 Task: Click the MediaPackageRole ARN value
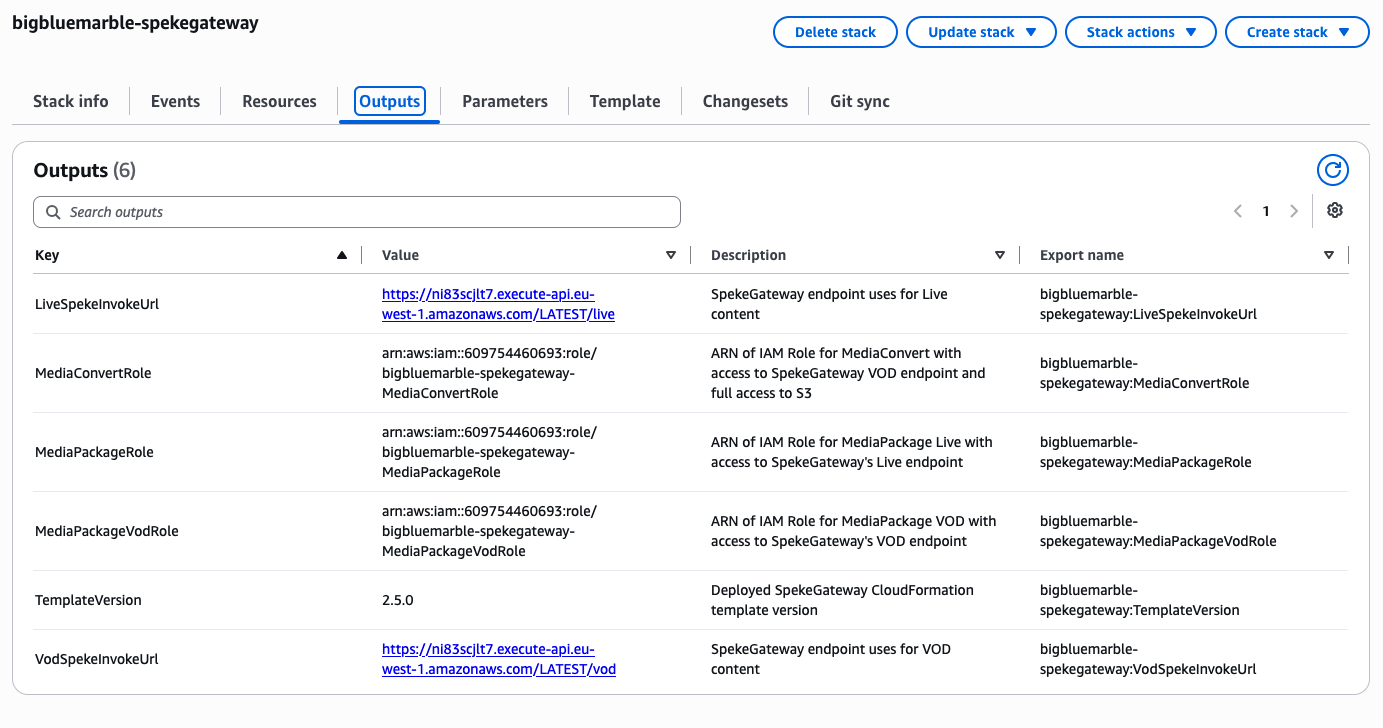coord(489,452)
